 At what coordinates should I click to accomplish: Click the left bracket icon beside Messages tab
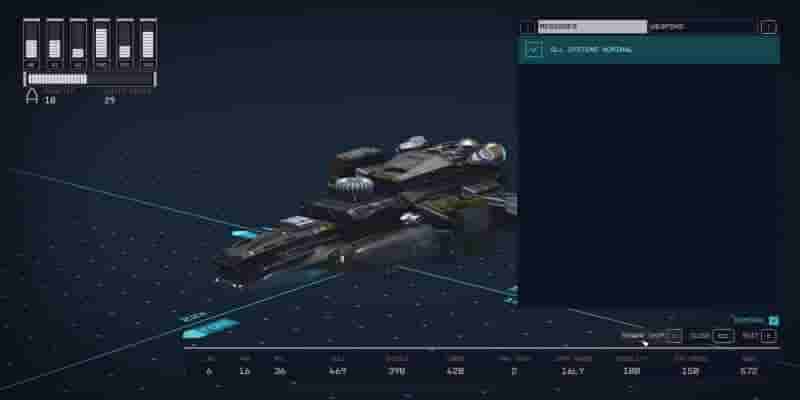(x=529, y=27)
